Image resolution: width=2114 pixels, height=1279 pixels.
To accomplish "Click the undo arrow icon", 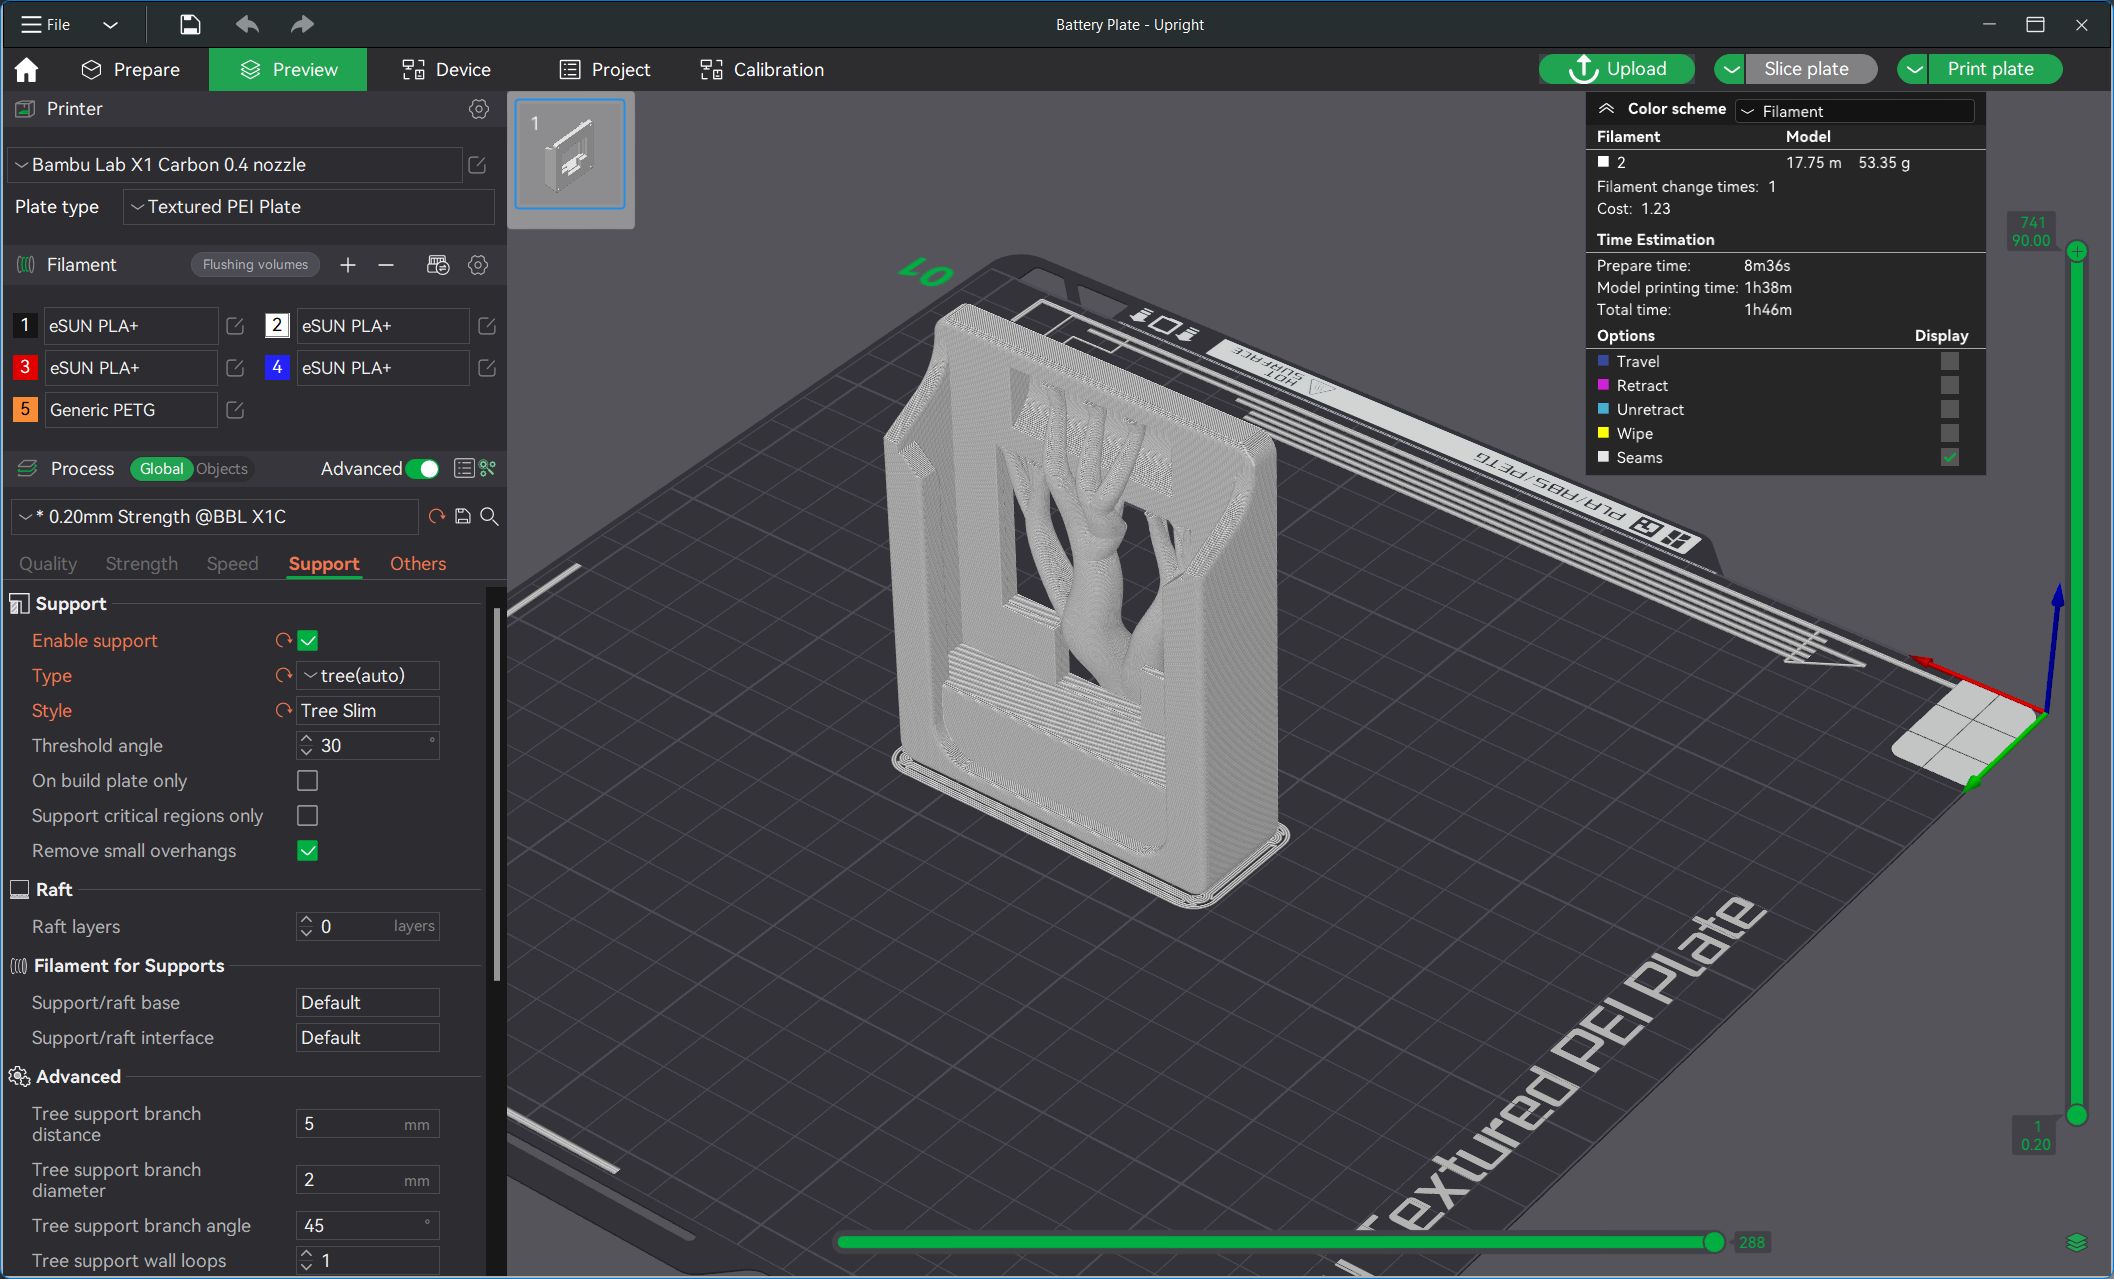I will [247, 24].
